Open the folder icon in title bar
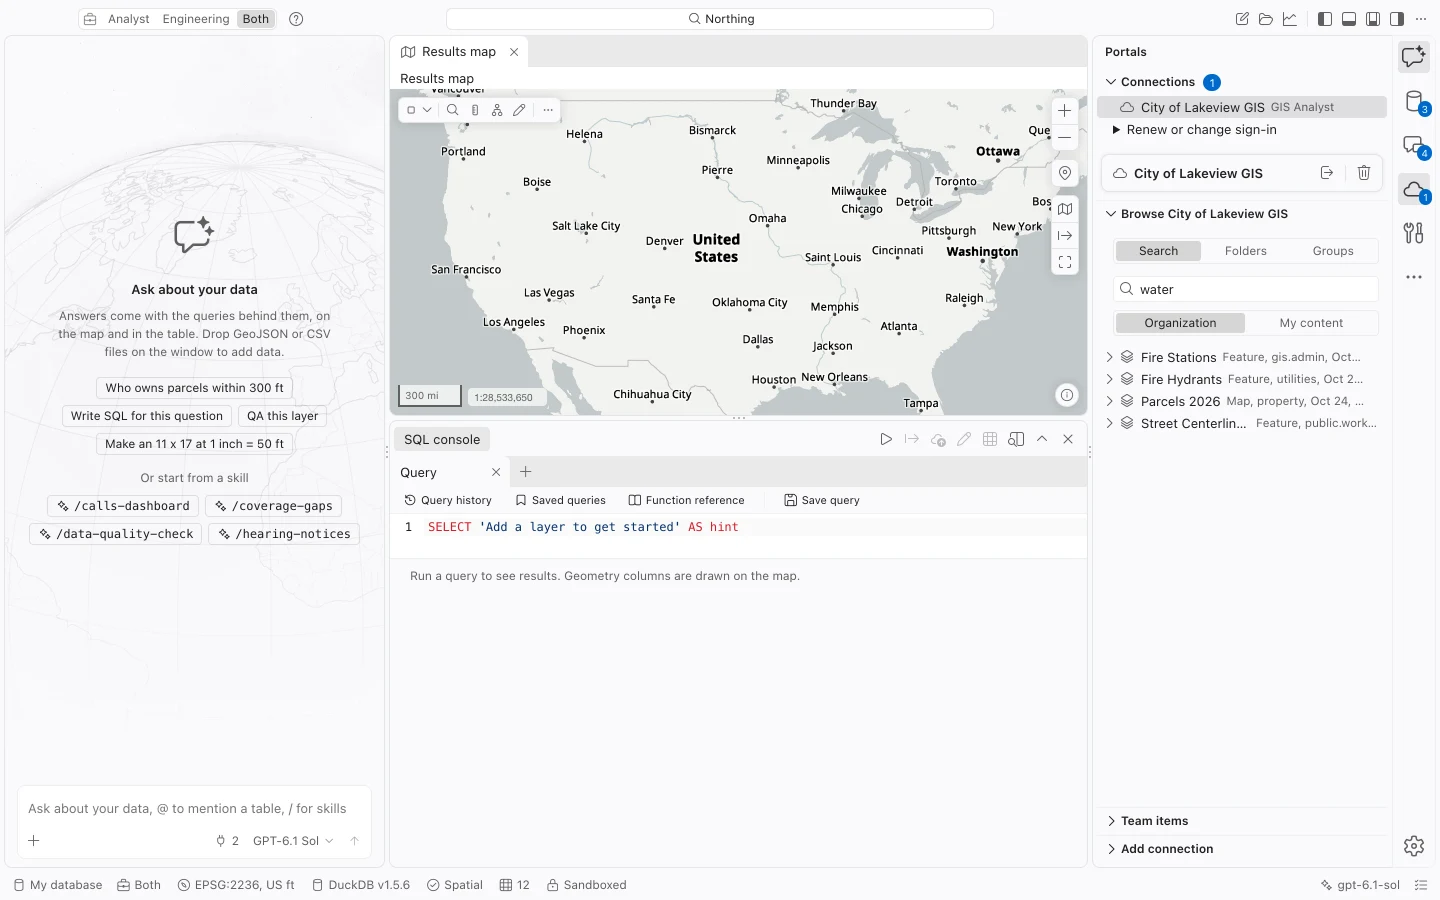Image resolution: width=1440 pixels, height=900 pixels. (1266, 19)
